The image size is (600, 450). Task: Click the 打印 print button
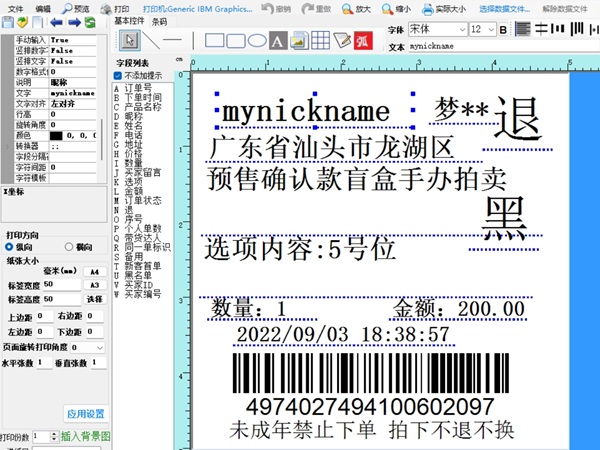pyautogui.click(x=115, y=8)
